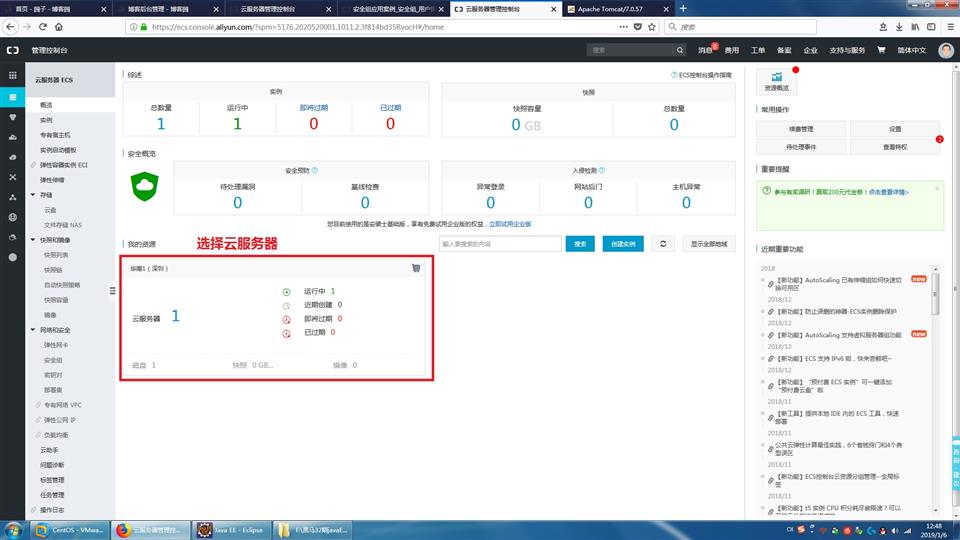Click the blue 搜索 button
This screenshot has width=960, height=540.
580,244
